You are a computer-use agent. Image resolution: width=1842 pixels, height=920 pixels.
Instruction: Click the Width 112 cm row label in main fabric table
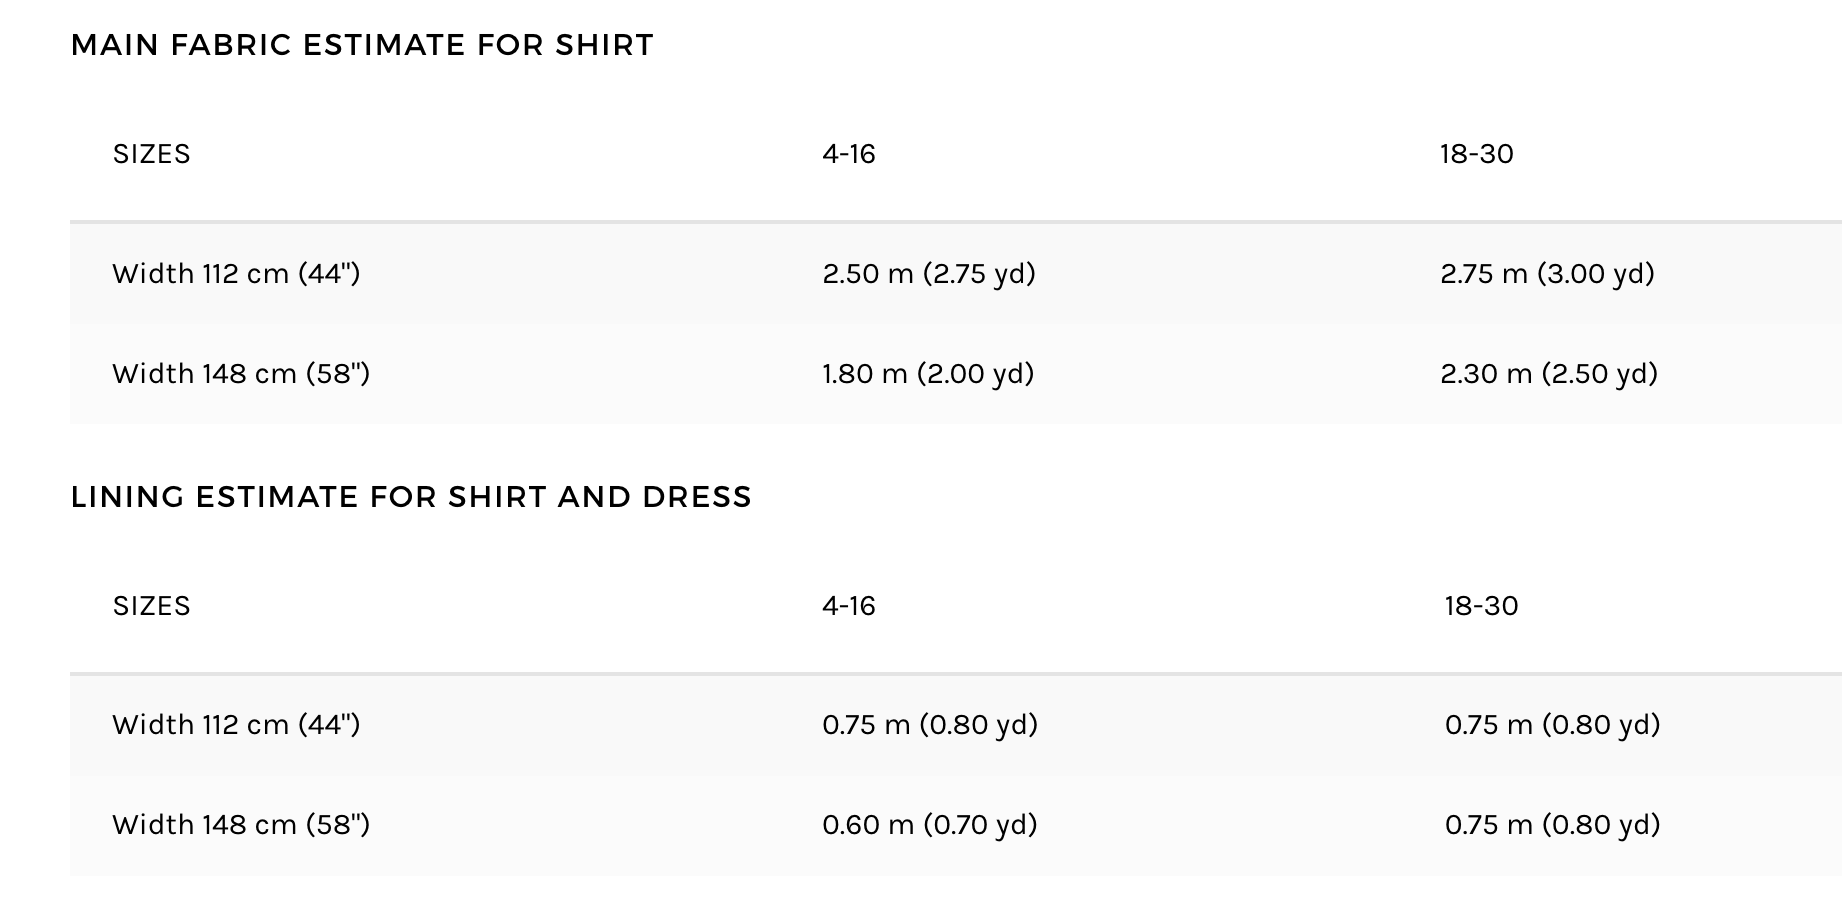tap(236, 273)
